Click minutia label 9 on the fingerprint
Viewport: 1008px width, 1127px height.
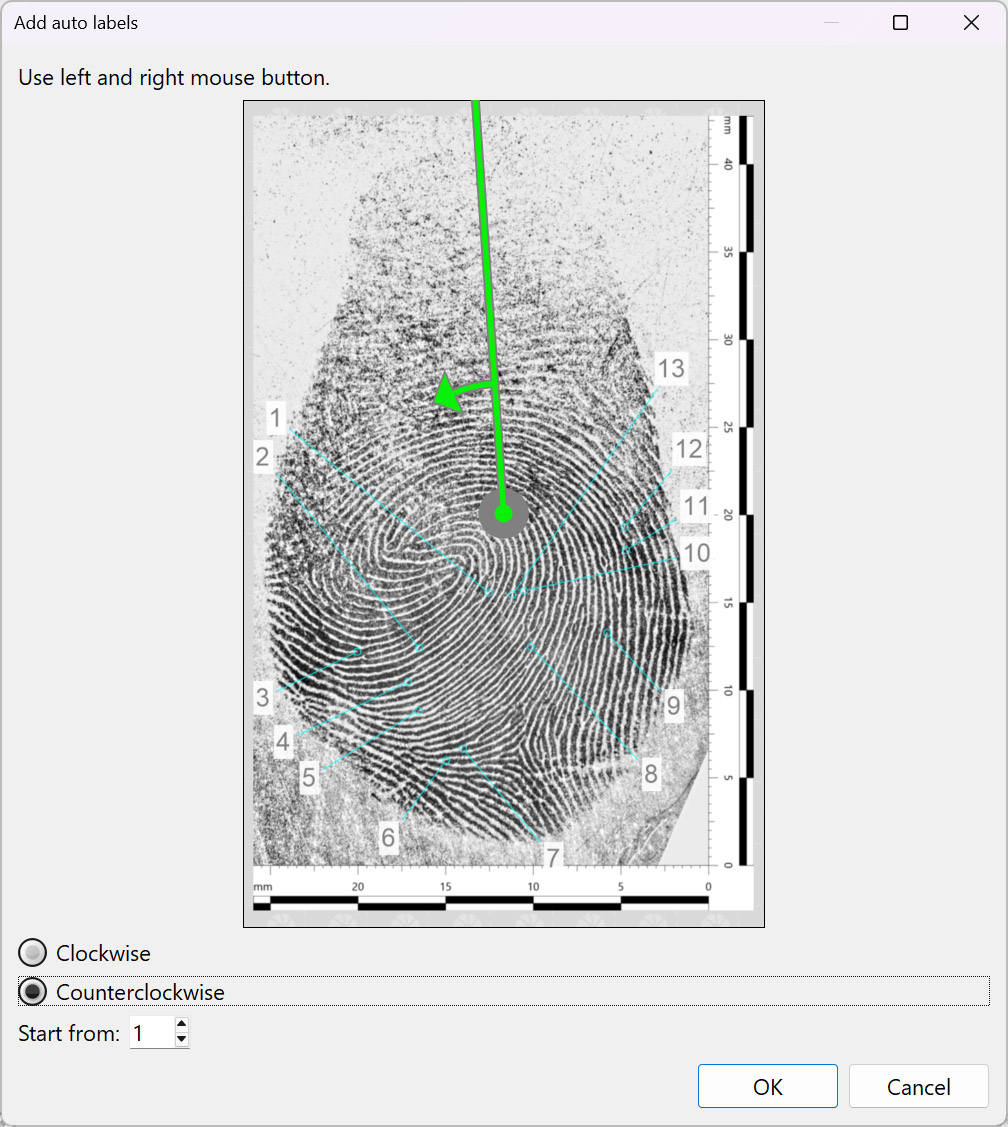(x=673, y=706)
